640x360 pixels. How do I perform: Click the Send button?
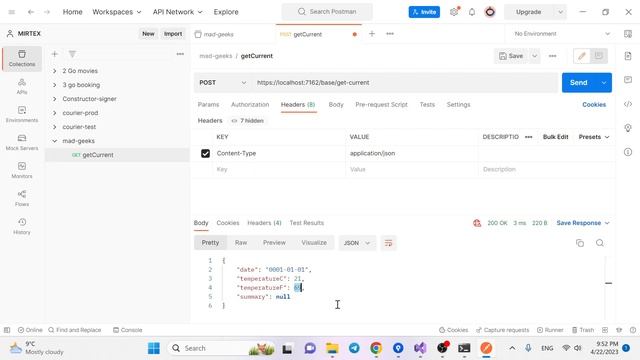click(579, 83)
